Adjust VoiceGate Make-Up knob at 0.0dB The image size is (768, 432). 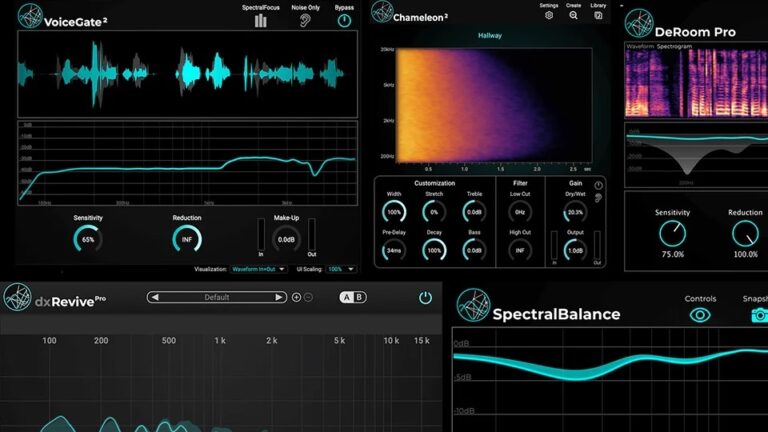[x=286, y=240]
